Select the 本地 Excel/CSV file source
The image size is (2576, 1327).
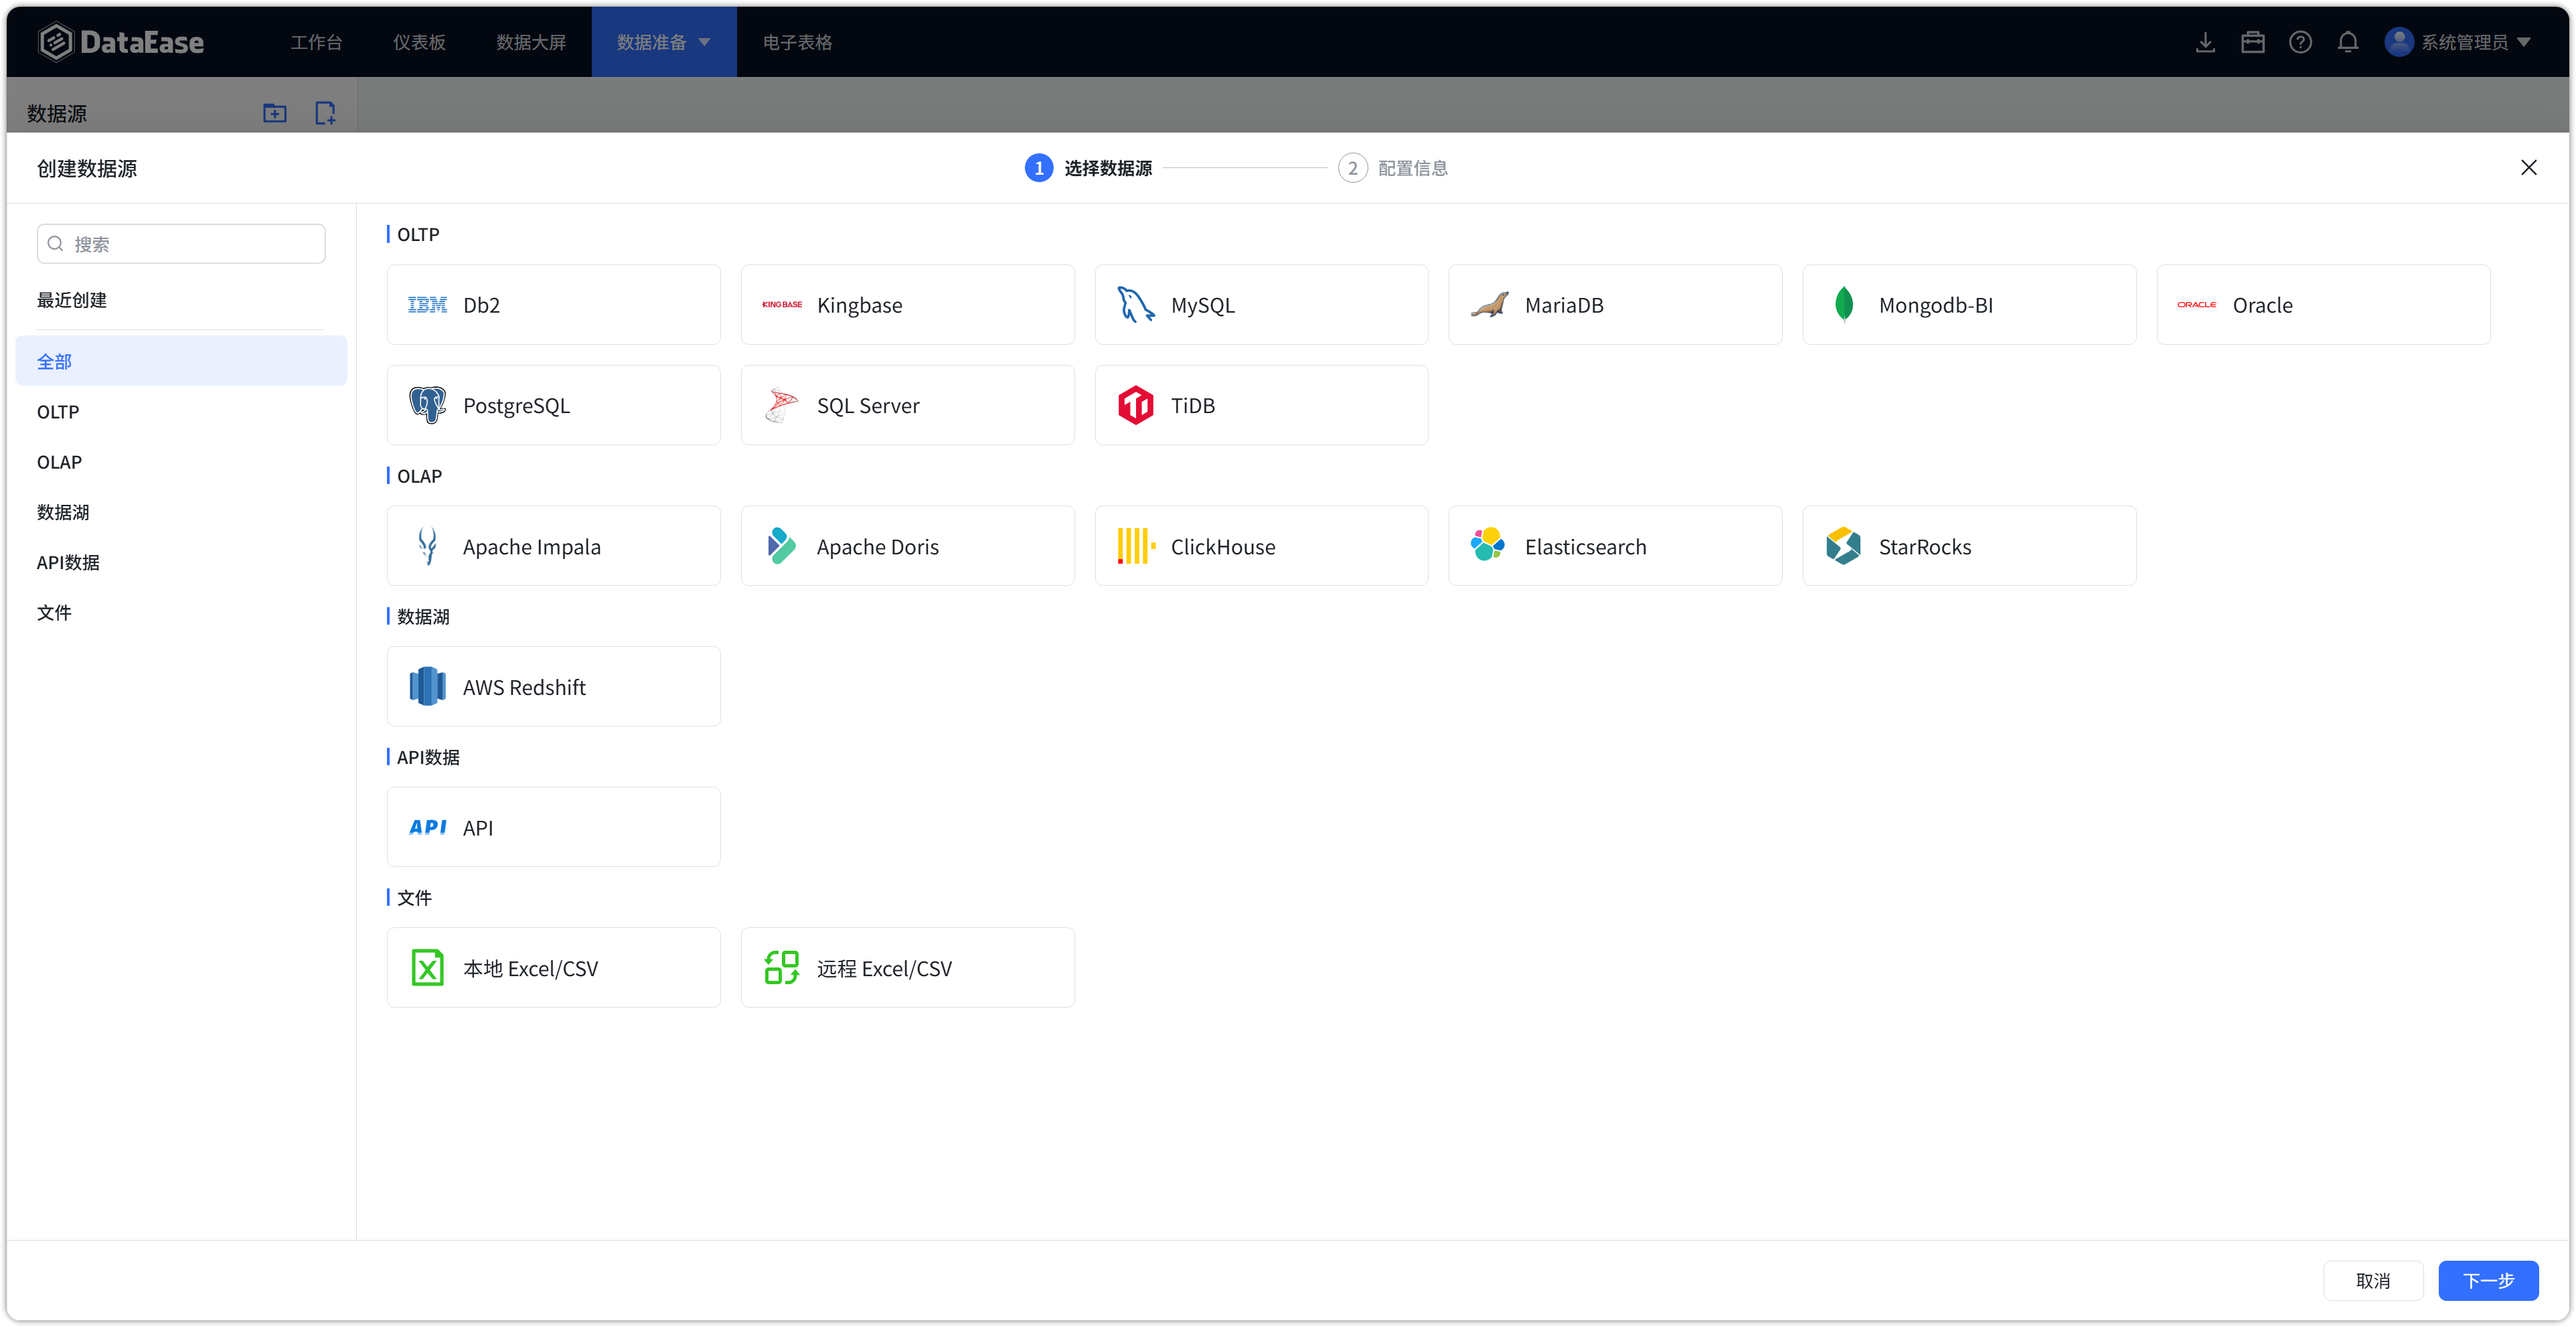553,968
